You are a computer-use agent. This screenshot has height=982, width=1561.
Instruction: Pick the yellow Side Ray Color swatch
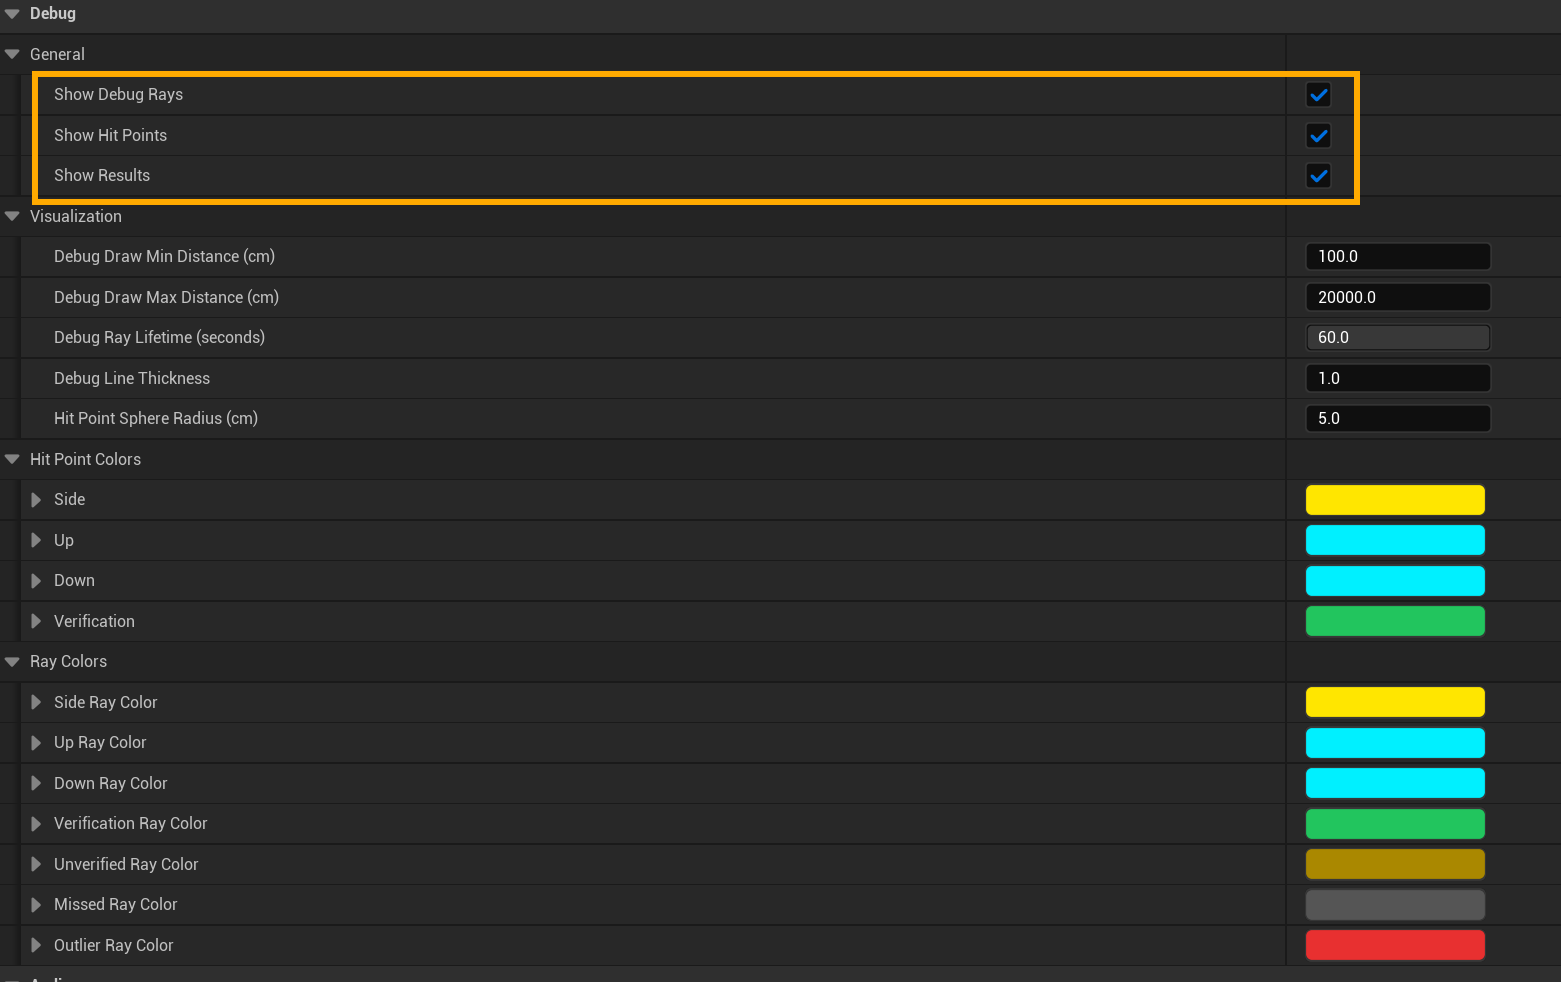pyautogui.click(x=1394, y=702)
